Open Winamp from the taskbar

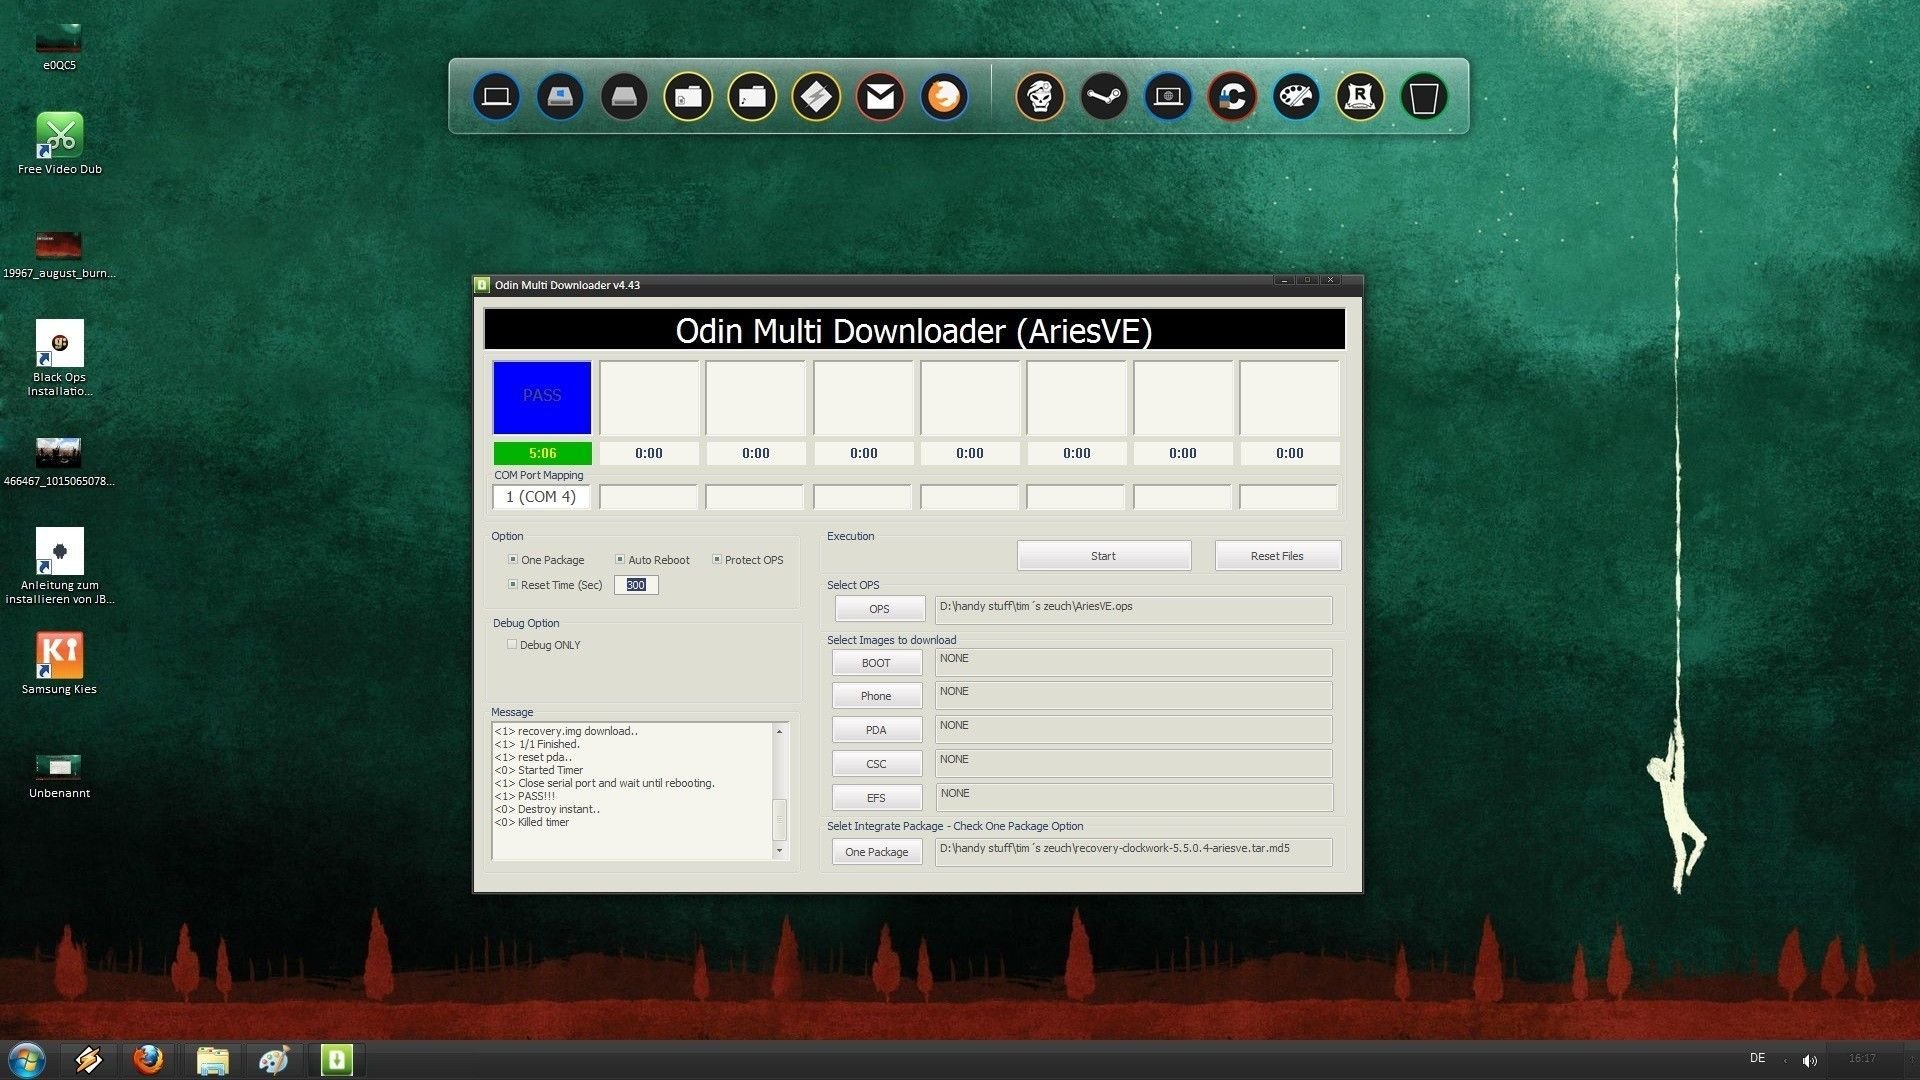[88, 1060]
